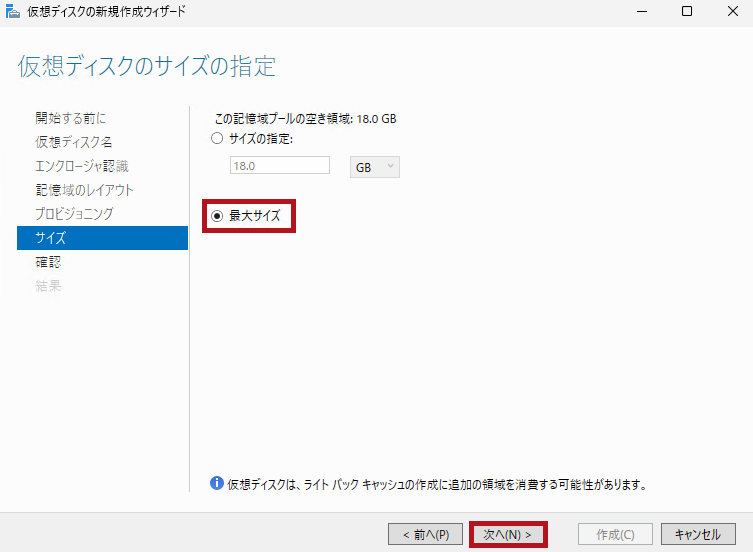Select the 最大サイズ radio button
The width and height of the screenshot is (753, 552).
point(217,215)
